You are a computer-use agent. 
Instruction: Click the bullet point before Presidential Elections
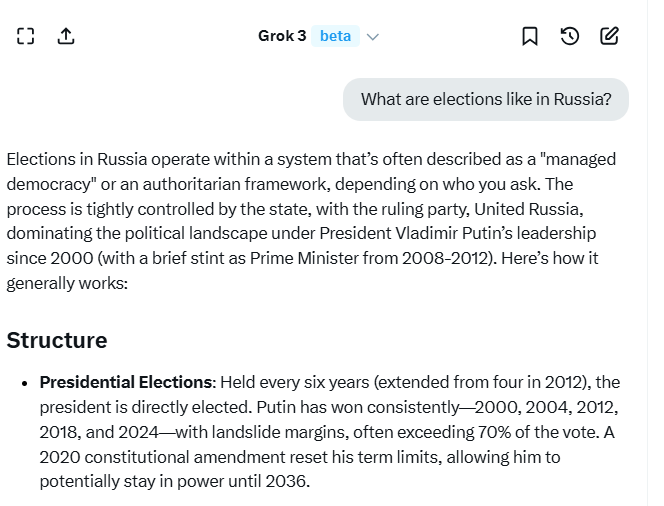24,383
